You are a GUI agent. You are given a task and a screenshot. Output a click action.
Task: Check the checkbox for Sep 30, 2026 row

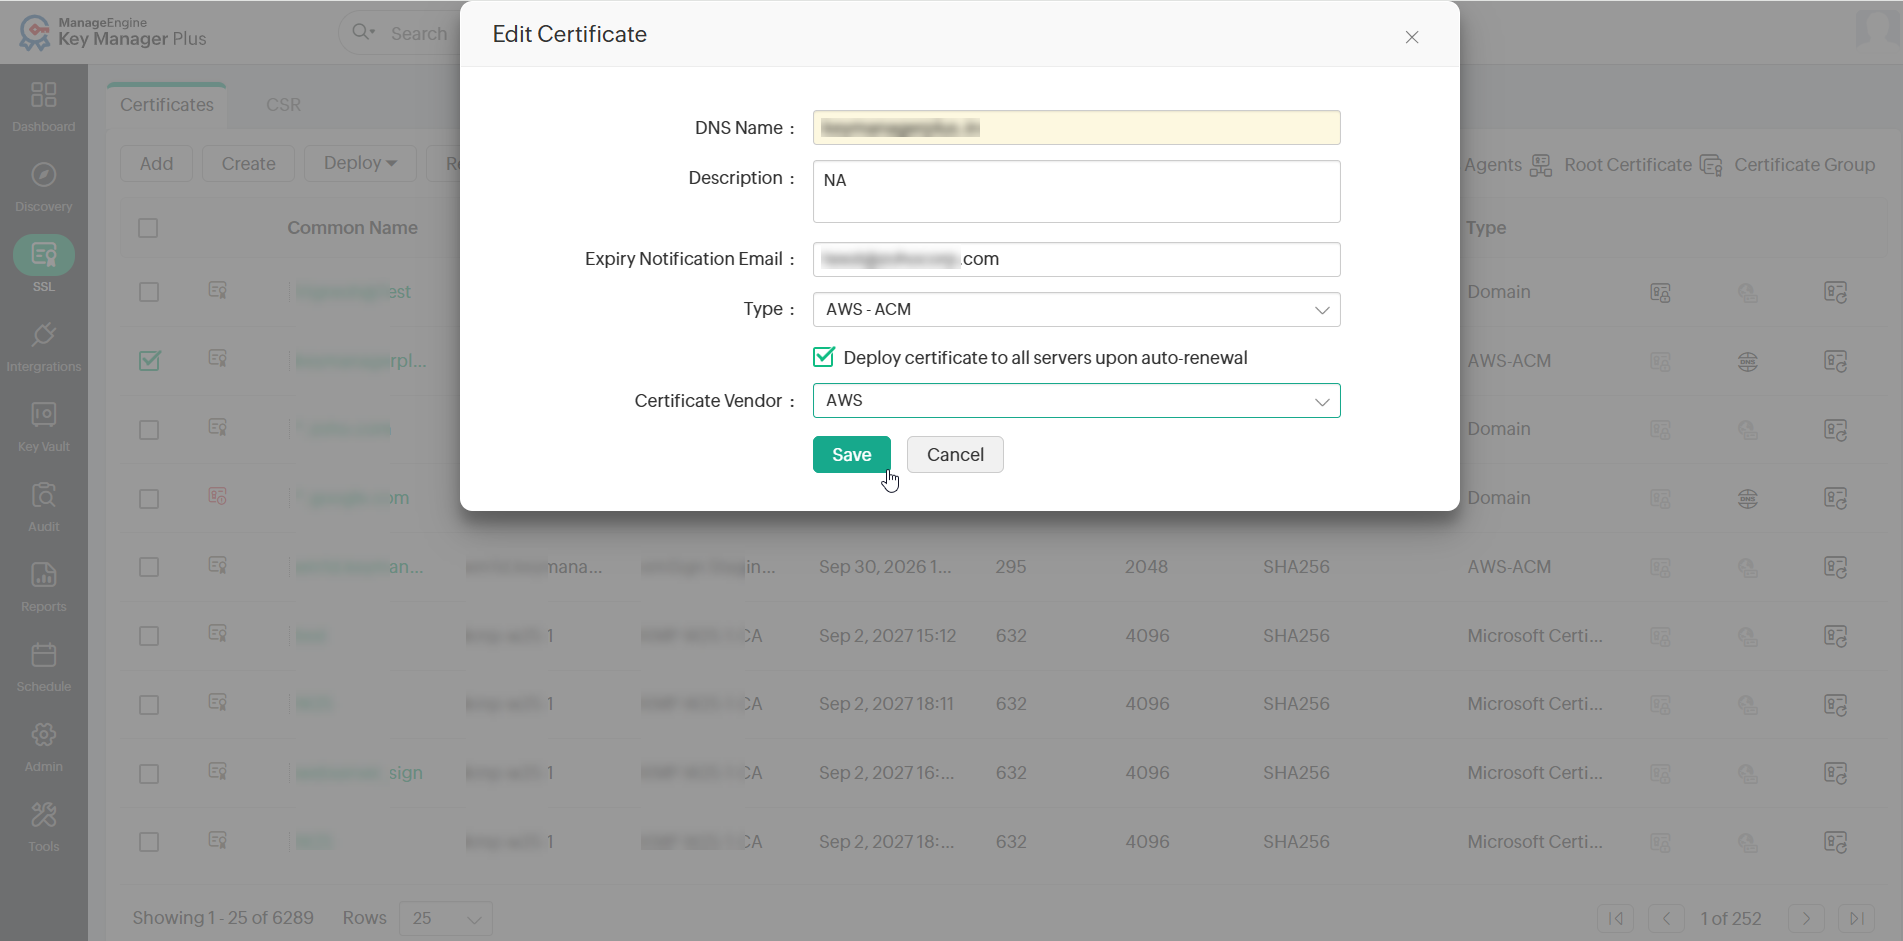(x=149, y=567)
